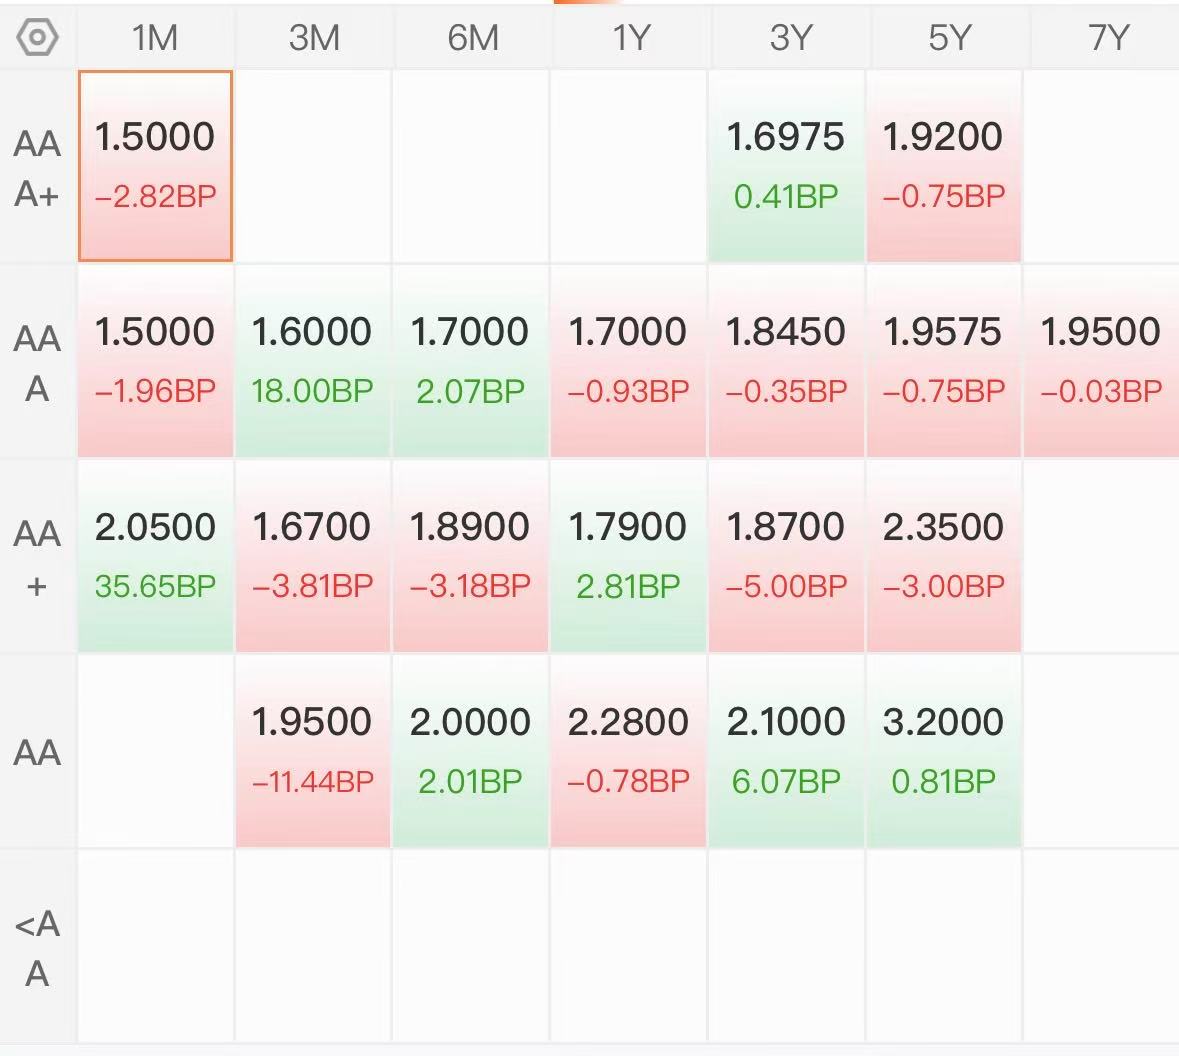Viewport: 1179px width, 1056px height.
Task: Select the 1M maturity column header
Action: 155,38
